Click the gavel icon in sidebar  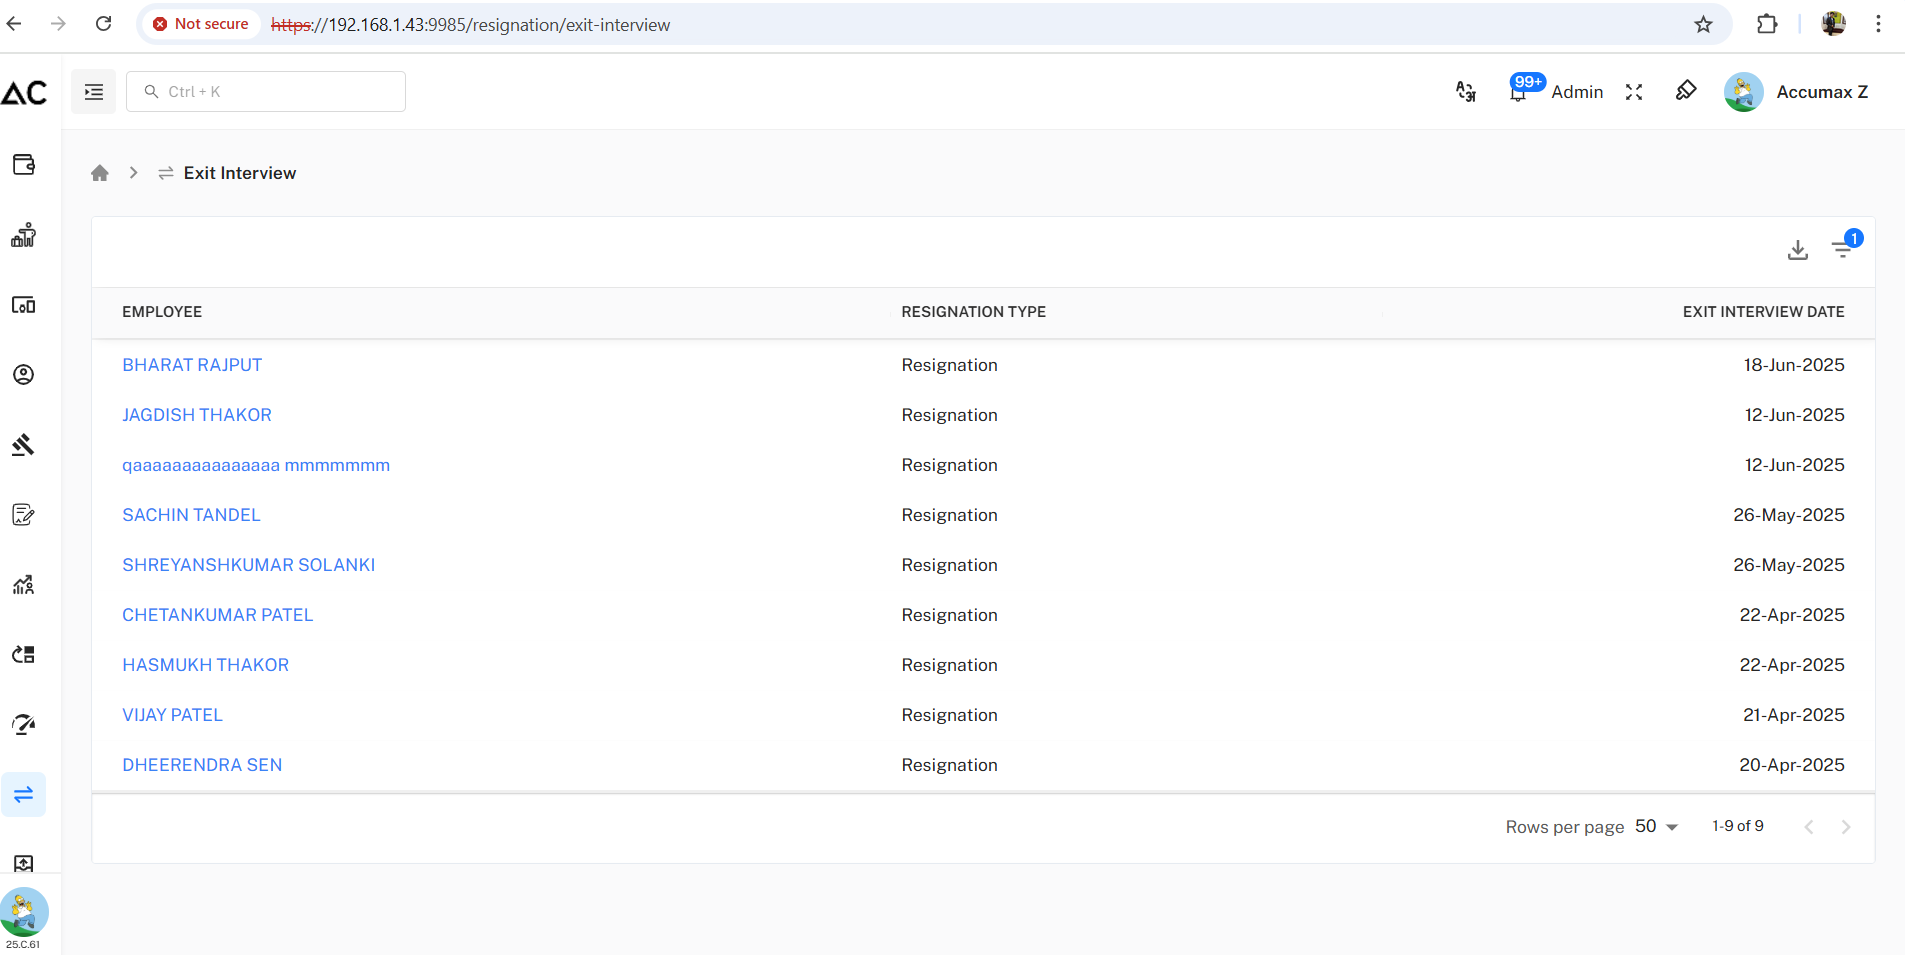point(24,445)
